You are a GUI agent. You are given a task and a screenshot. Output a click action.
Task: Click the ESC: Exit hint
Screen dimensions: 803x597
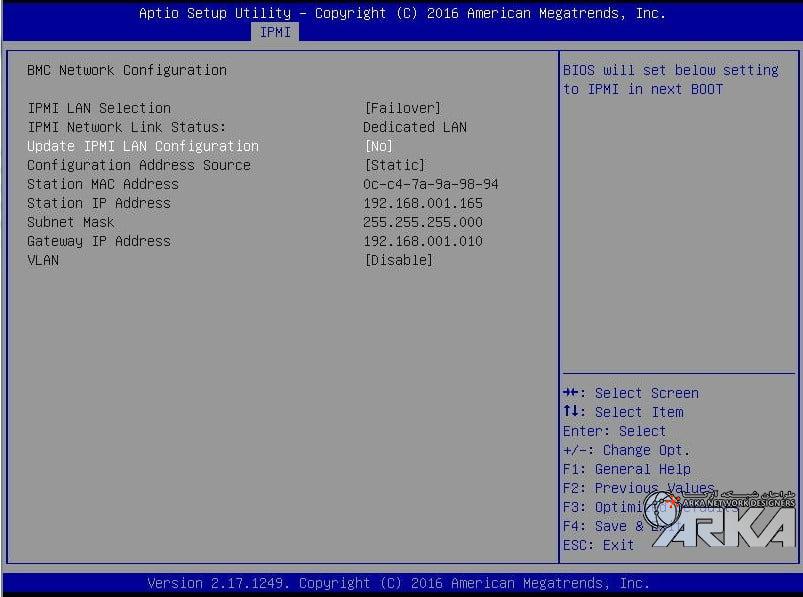(598, 545)
